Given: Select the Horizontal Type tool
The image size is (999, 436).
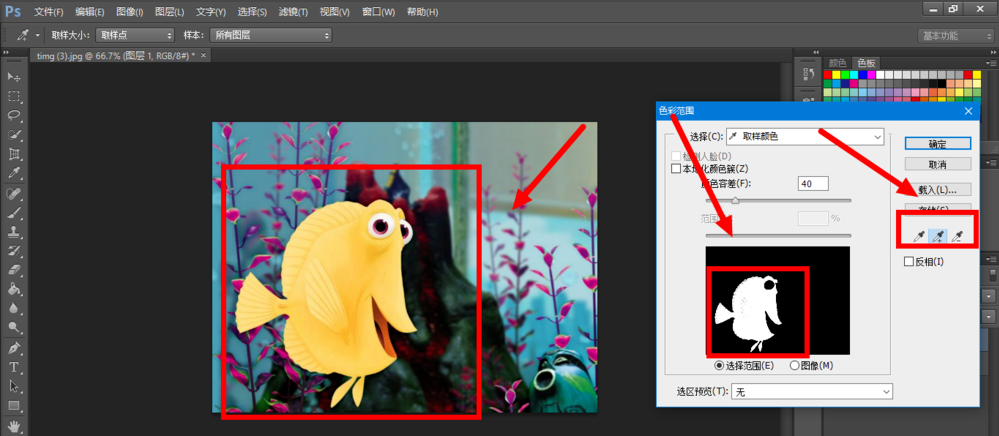Looking at the screenshot, I should (13, 367).
